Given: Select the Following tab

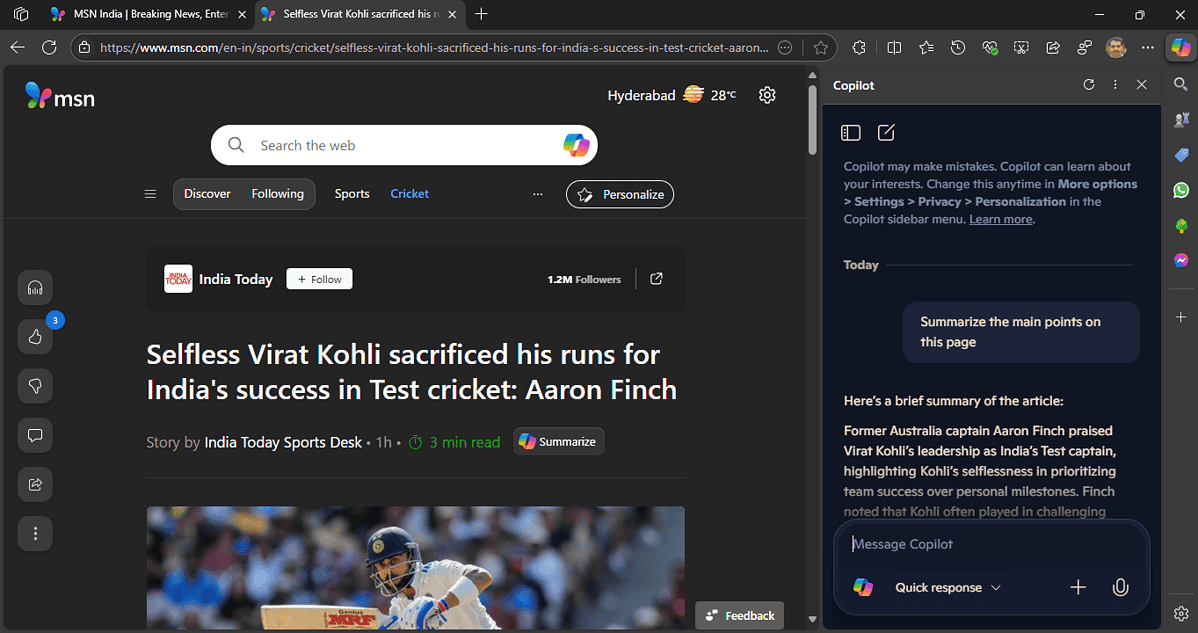Looking at the screenshot, I should coord(277,194).
